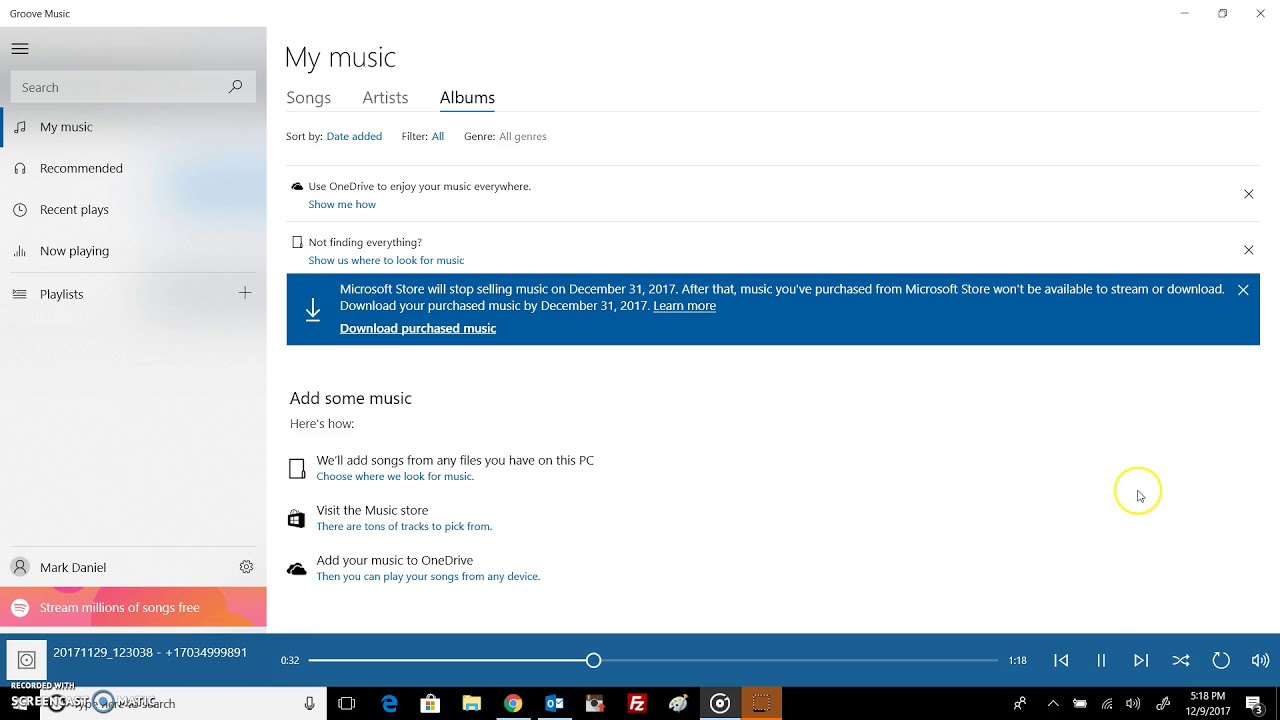
Task: Click Download purchased music link
Action: [418, 328]
